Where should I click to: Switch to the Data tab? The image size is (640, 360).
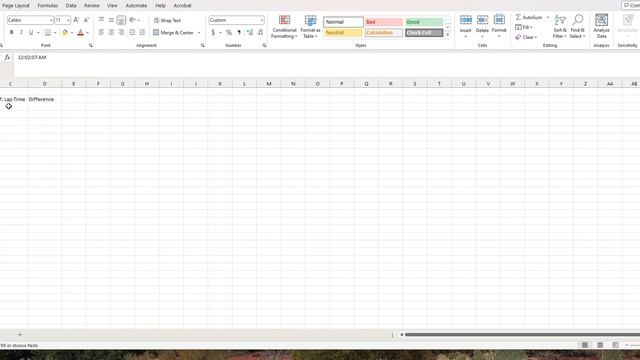point(71,6)
